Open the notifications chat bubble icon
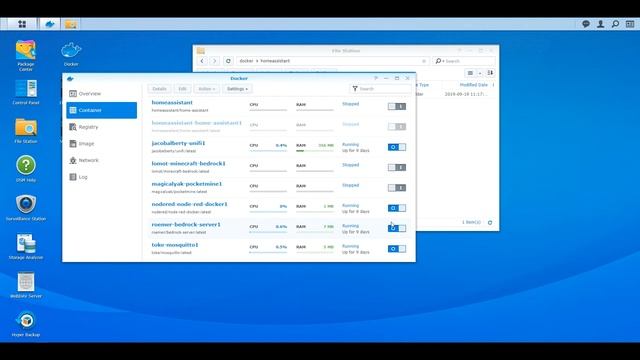The image size is (640, 360). [x=586, y=24]
